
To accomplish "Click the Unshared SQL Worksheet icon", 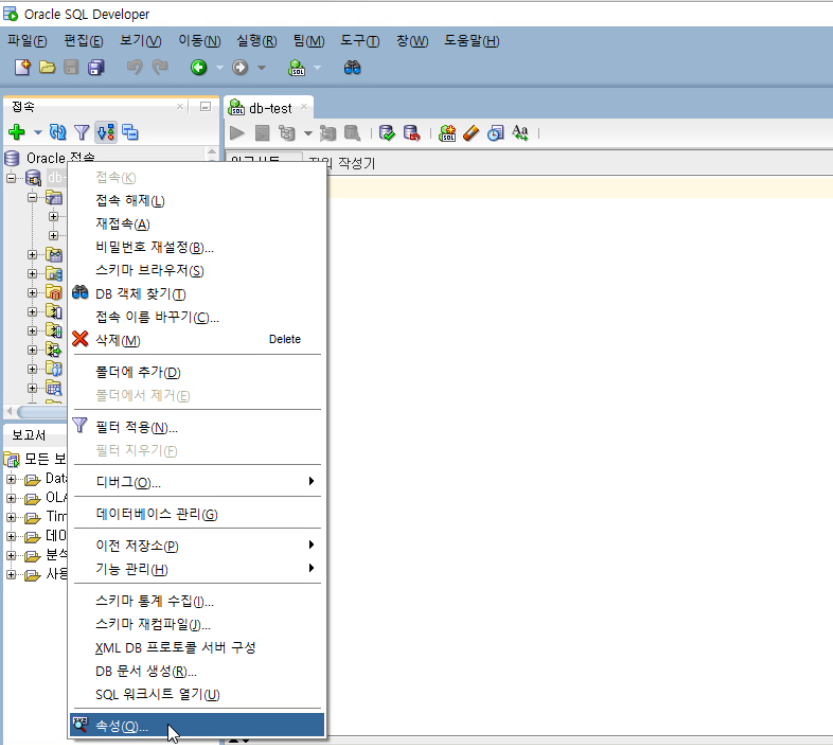I will point(447,133).
